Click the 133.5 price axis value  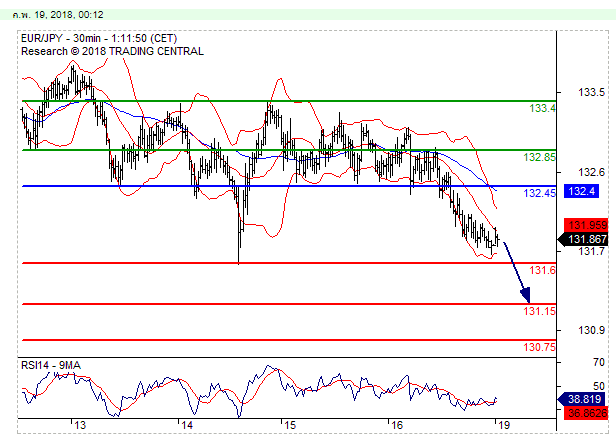click(x=591, y=93)
